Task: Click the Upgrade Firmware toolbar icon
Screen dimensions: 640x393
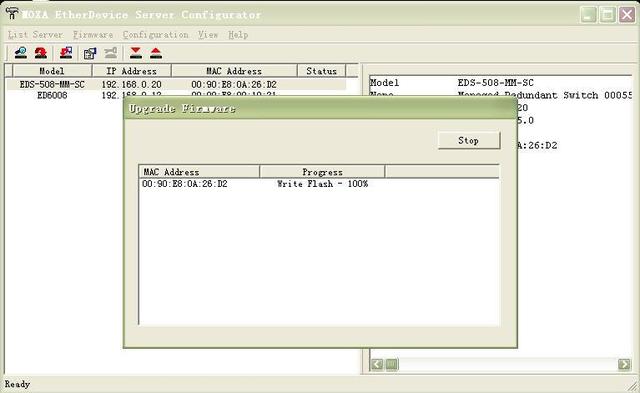Action: (x=66, y=53)
